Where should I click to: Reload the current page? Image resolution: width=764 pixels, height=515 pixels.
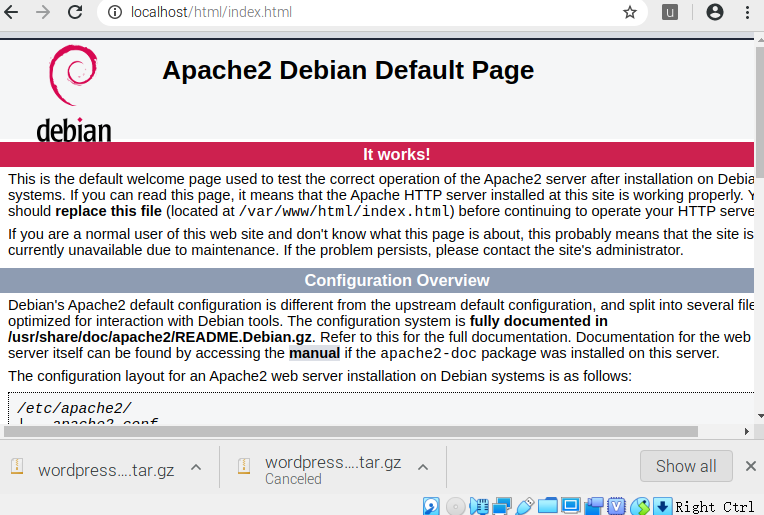[75, 13]
